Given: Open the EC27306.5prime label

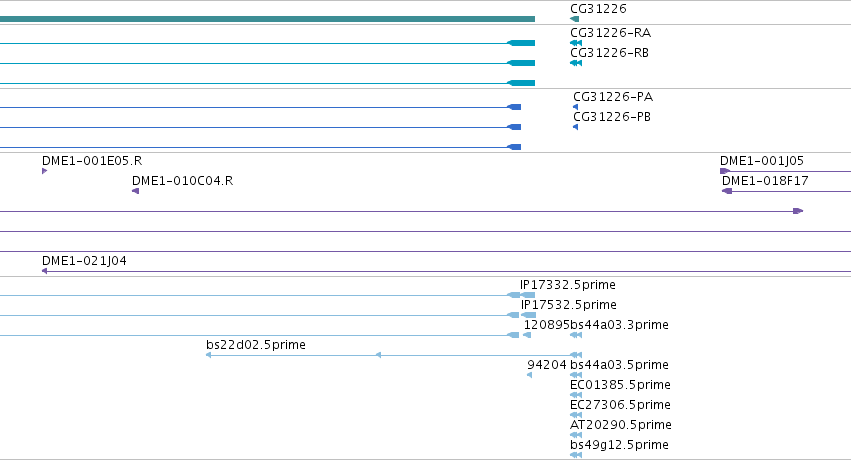Looking at the screenshot, I should 620,405.
